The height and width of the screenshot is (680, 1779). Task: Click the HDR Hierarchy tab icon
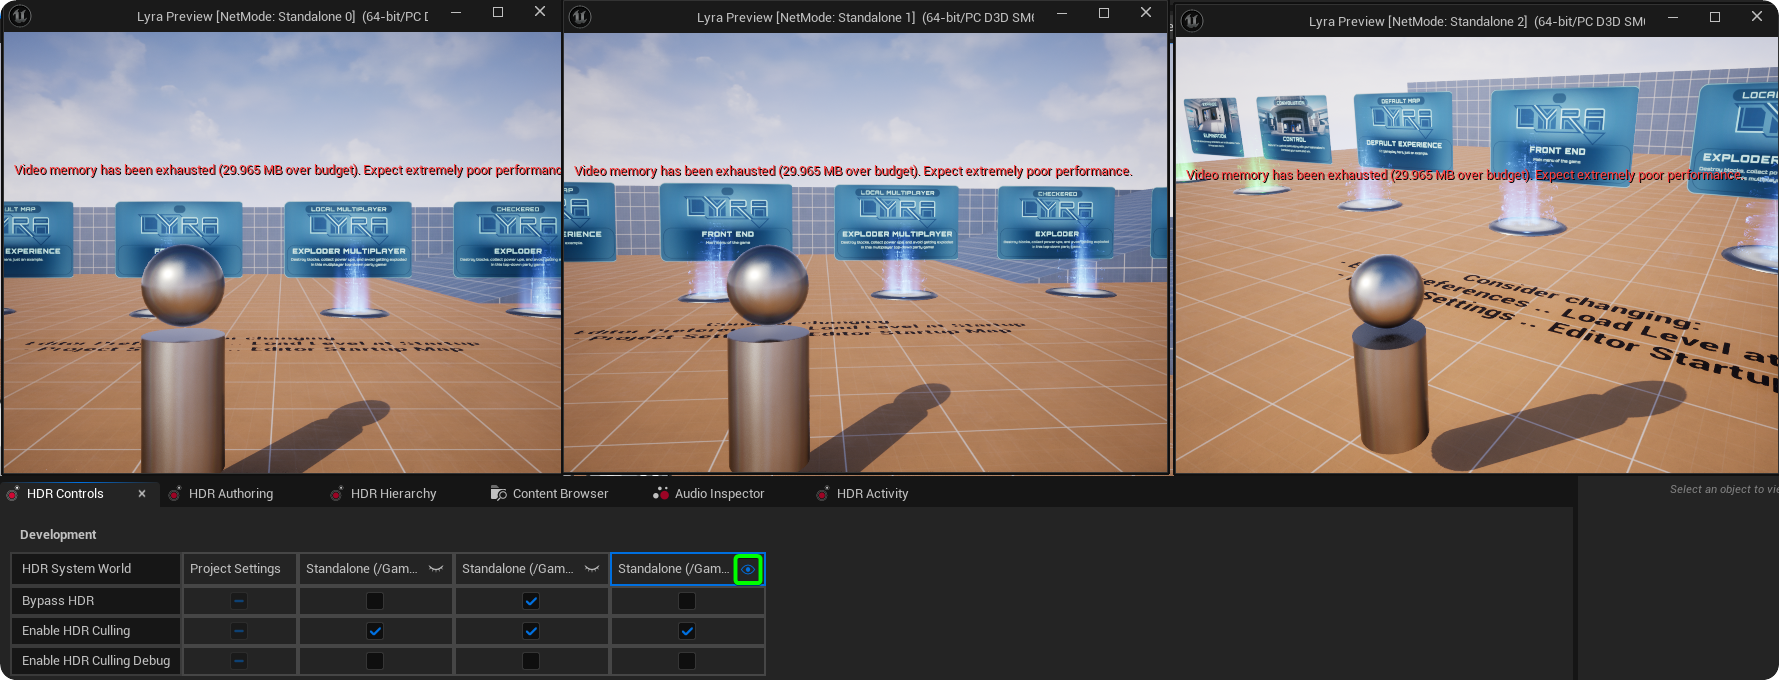click(337, 494)
